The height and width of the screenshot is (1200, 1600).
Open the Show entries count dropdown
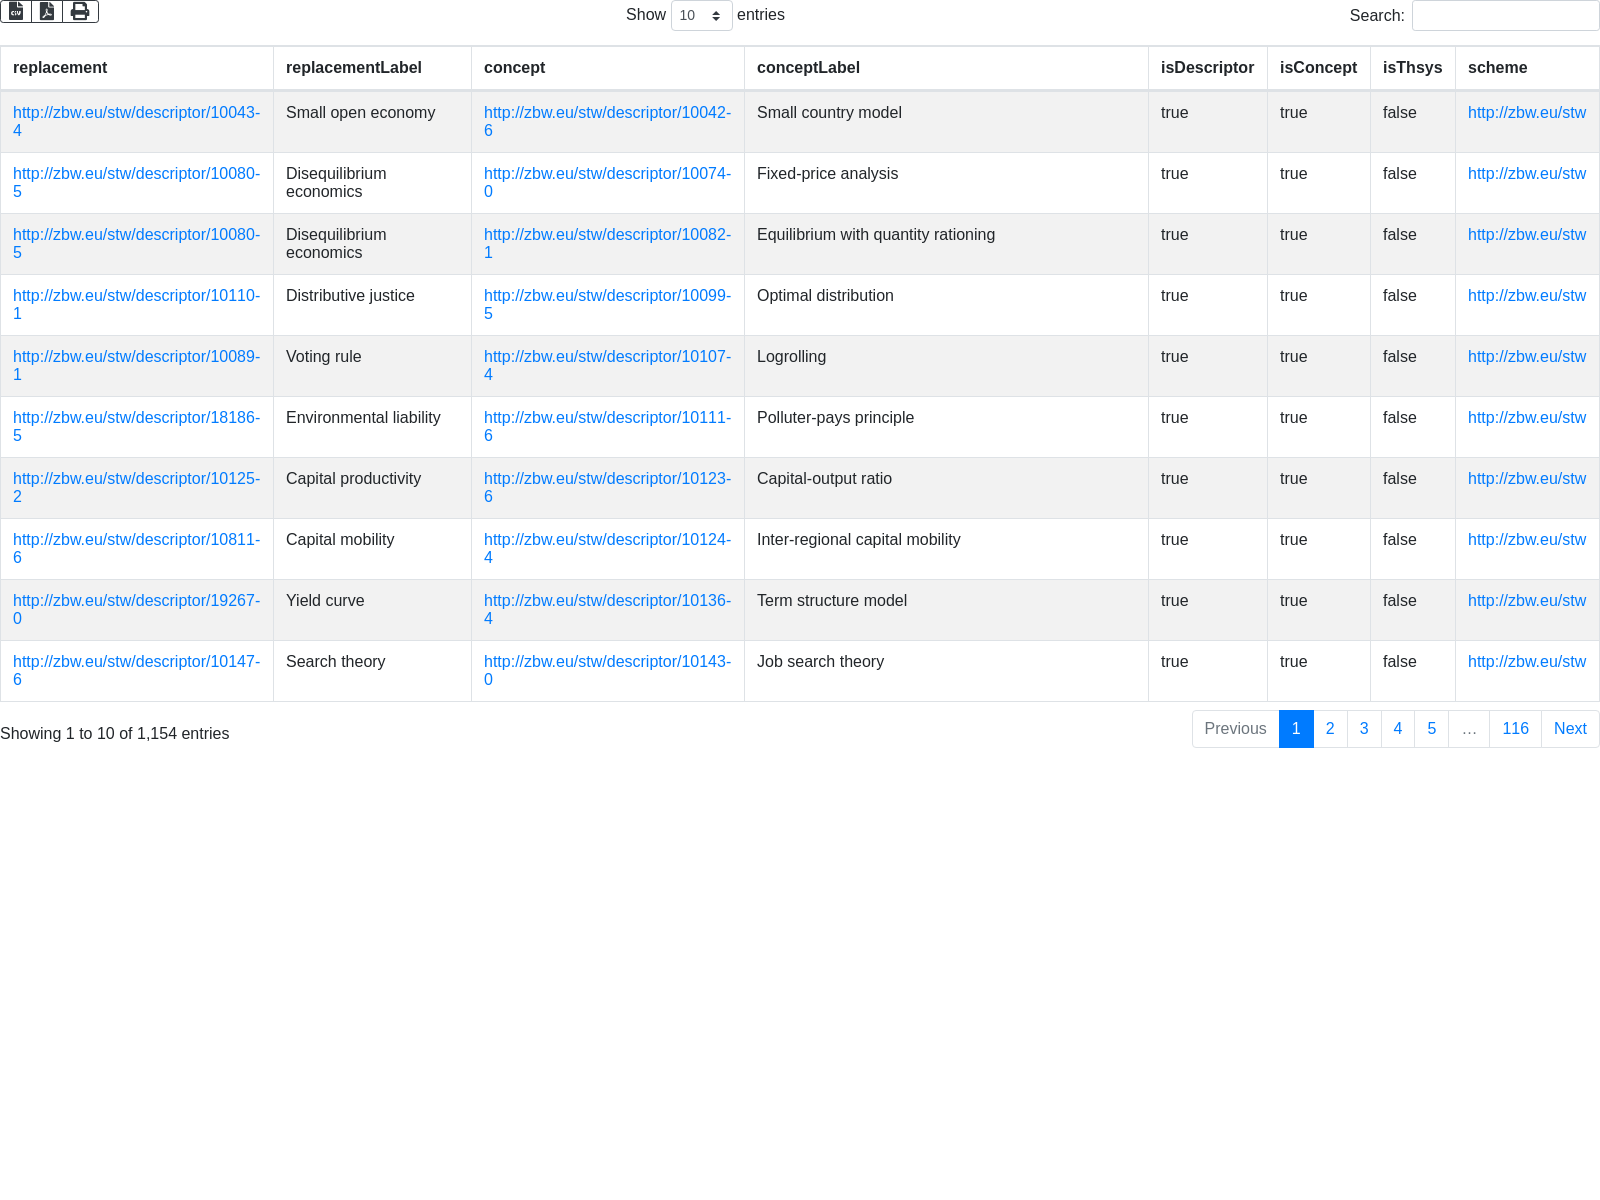[x=701, y=16]
